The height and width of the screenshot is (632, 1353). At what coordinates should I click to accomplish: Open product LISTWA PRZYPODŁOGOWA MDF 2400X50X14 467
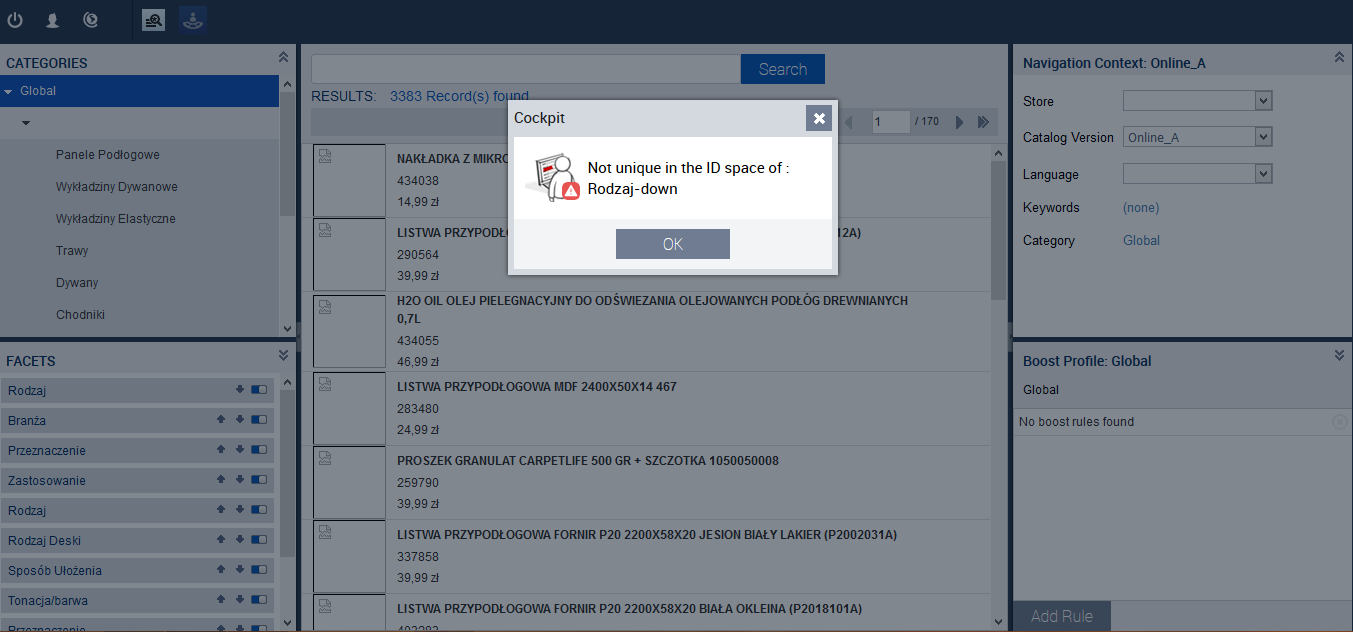click(x=537, y=387)
